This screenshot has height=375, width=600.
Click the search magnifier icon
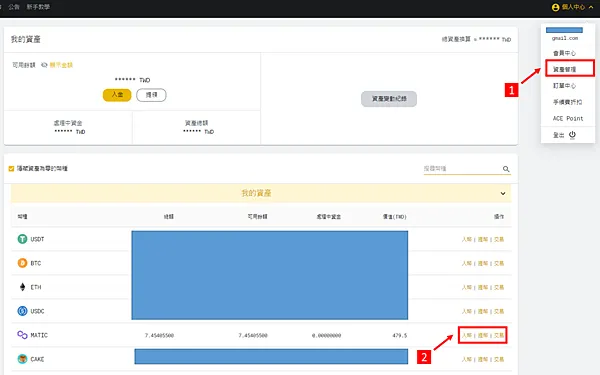click(x=506, y=169)
